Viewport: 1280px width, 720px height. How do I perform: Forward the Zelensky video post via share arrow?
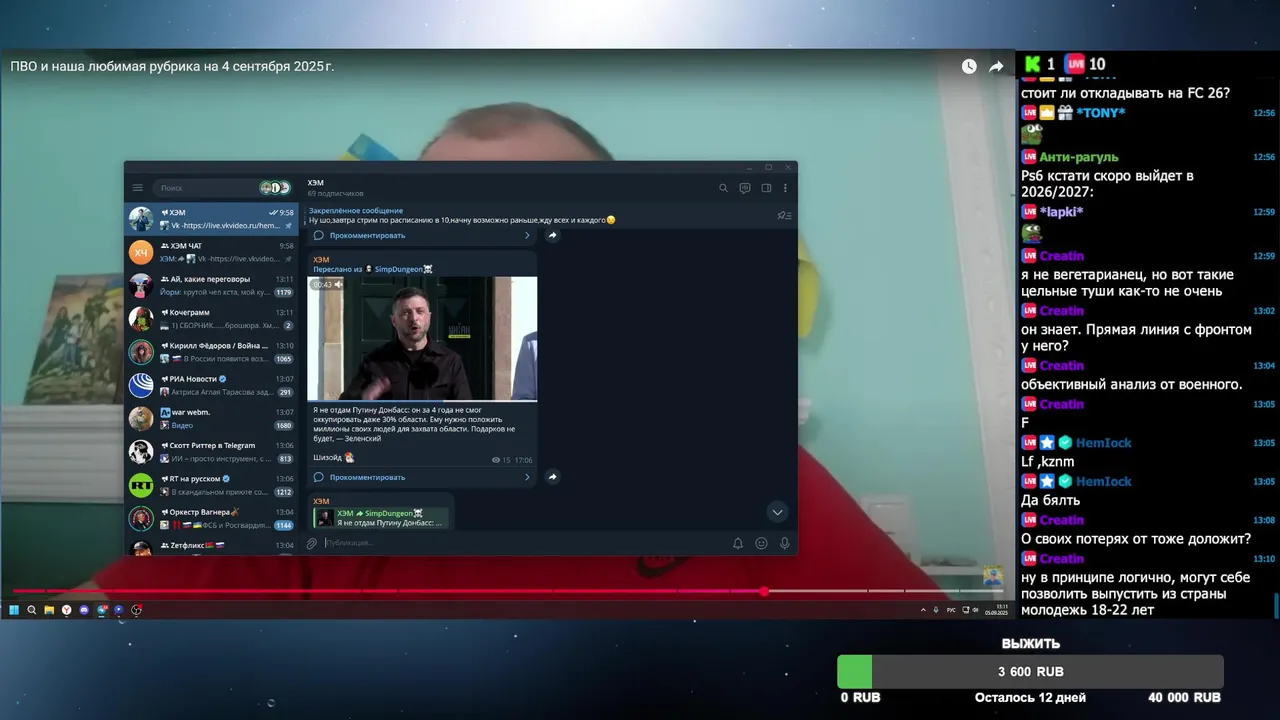[x=552, y=477]
